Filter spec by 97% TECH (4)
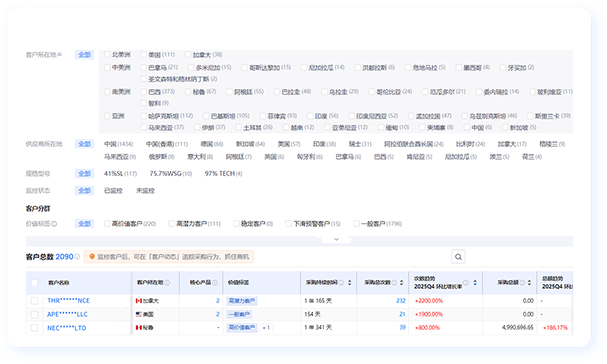The height and width of the screenshot is (364, 607). pos(223,173)
